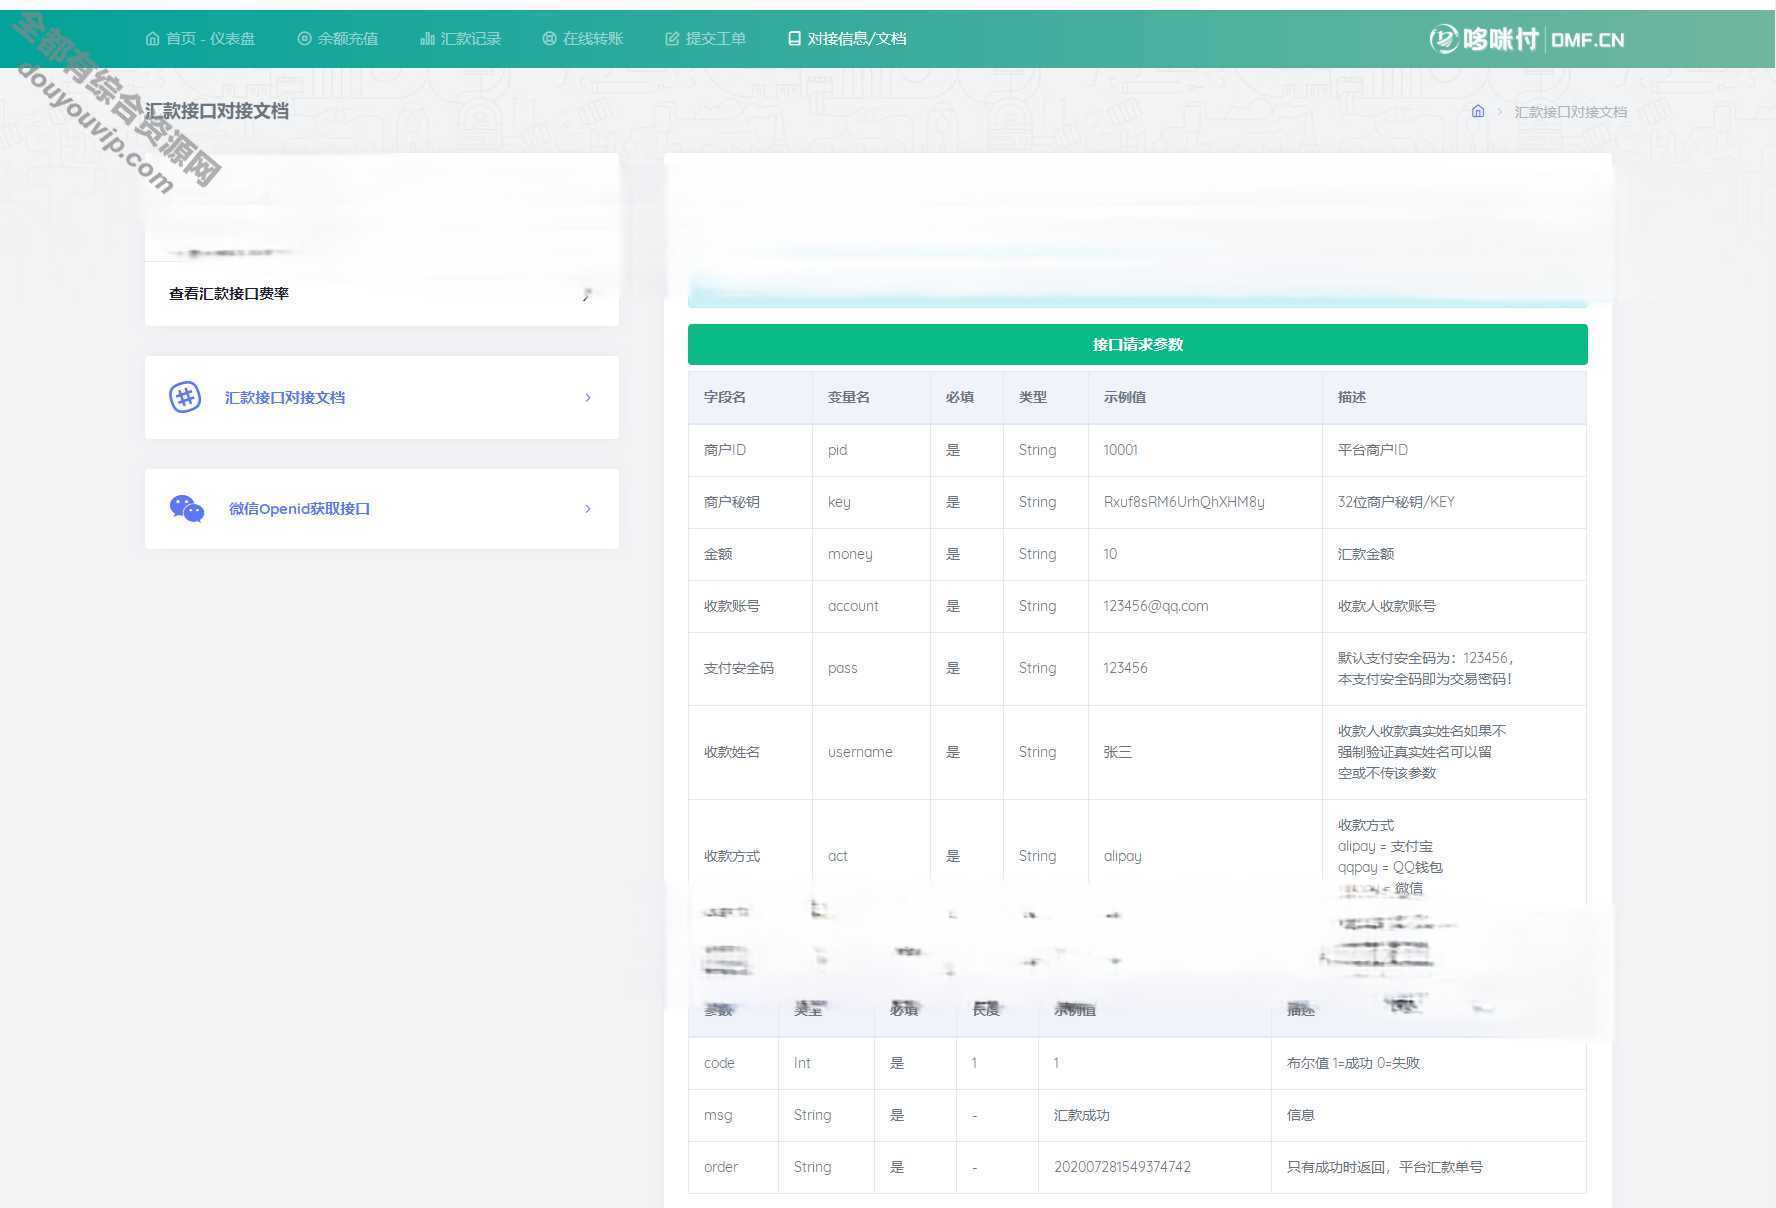The width and height of the screenshot is (1776, 1208).
Task: Click order example 202007281549374742
Action: 1122,1167
